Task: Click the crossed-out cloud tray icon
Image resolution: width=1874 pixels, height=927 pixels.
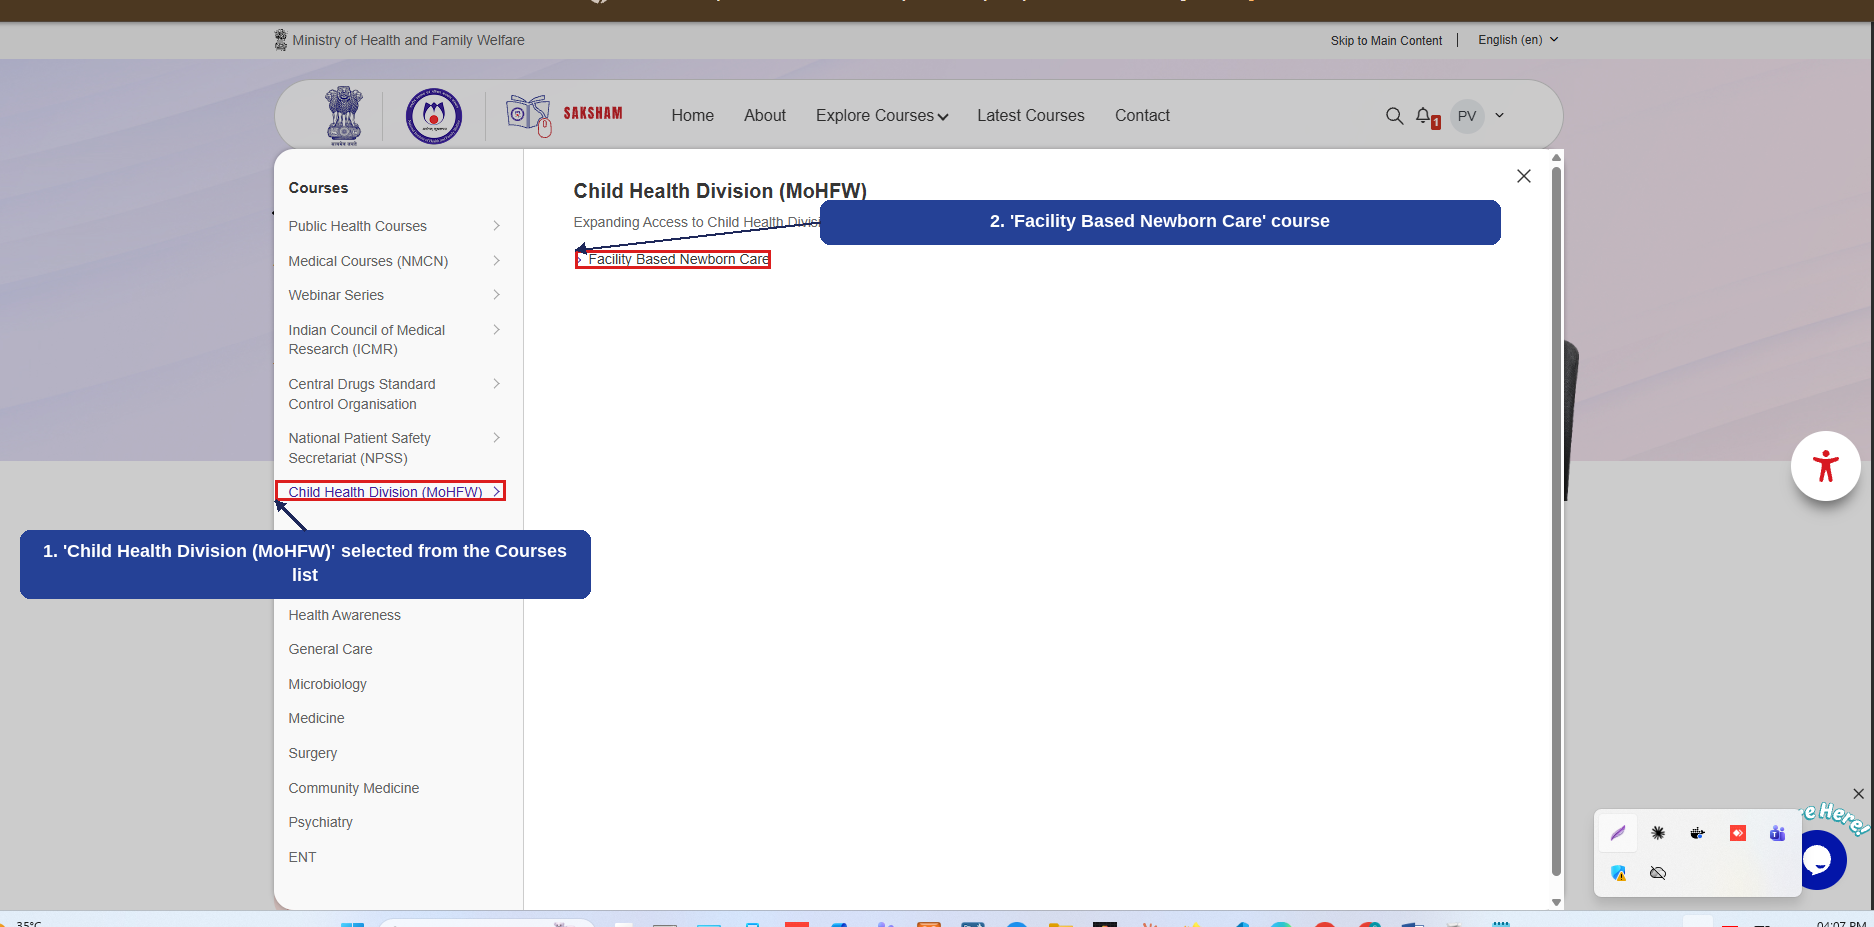Action: click(1658, 873)
